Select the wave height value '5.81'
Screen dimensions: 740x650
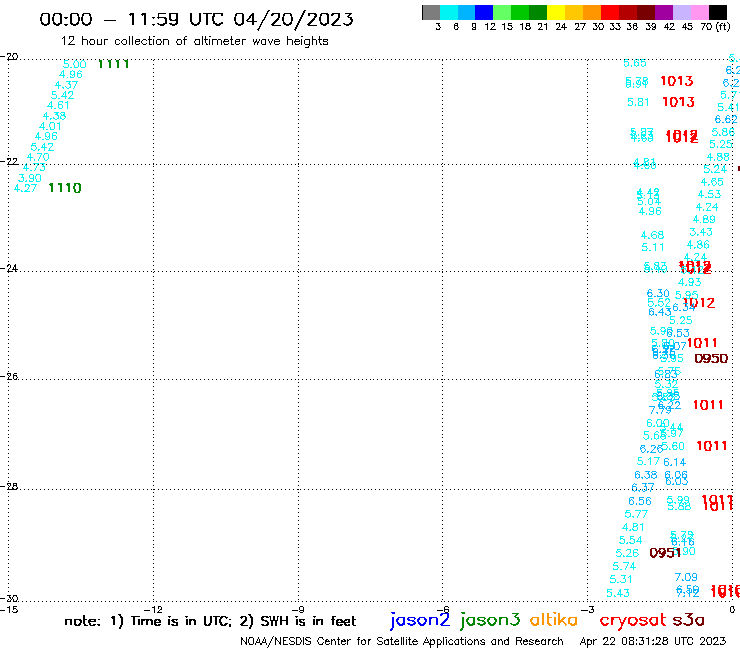click(x=638, y=102)
